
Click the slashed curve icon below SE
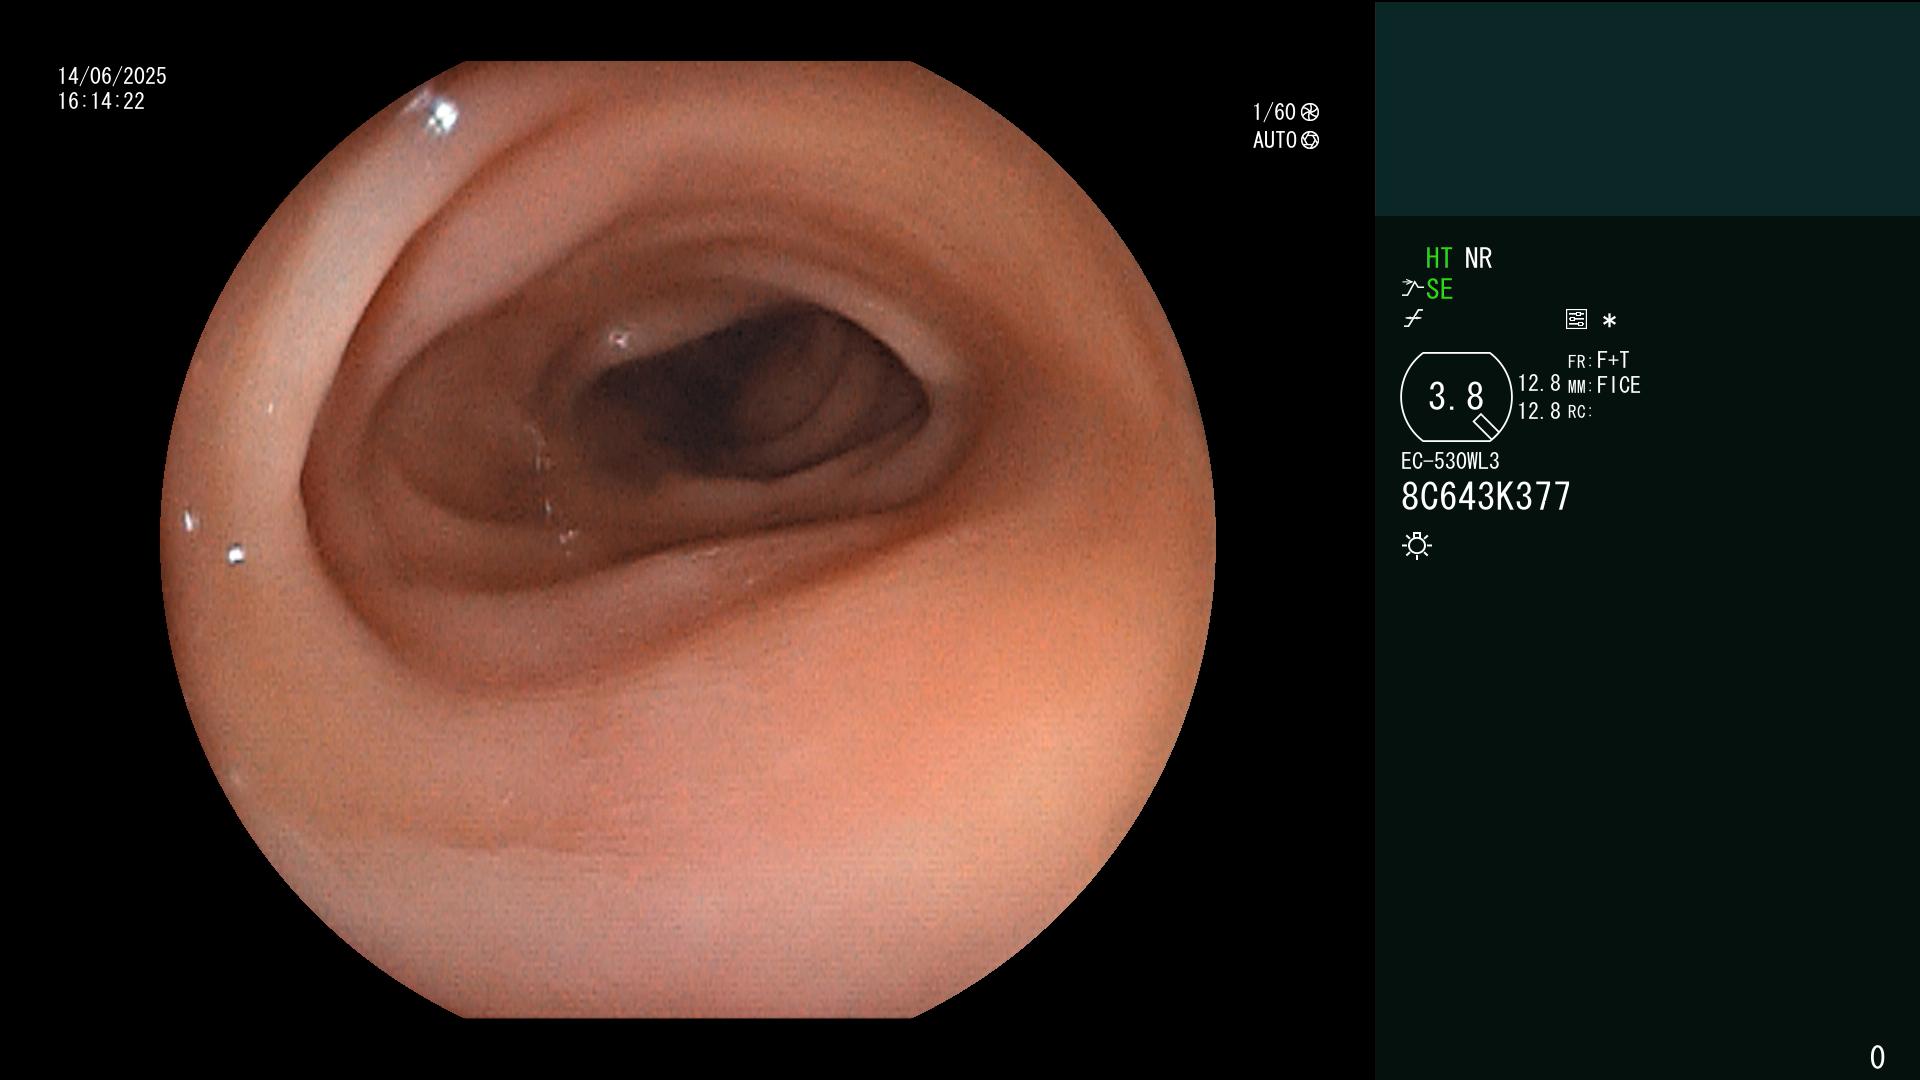click(x=1413, y=319)
